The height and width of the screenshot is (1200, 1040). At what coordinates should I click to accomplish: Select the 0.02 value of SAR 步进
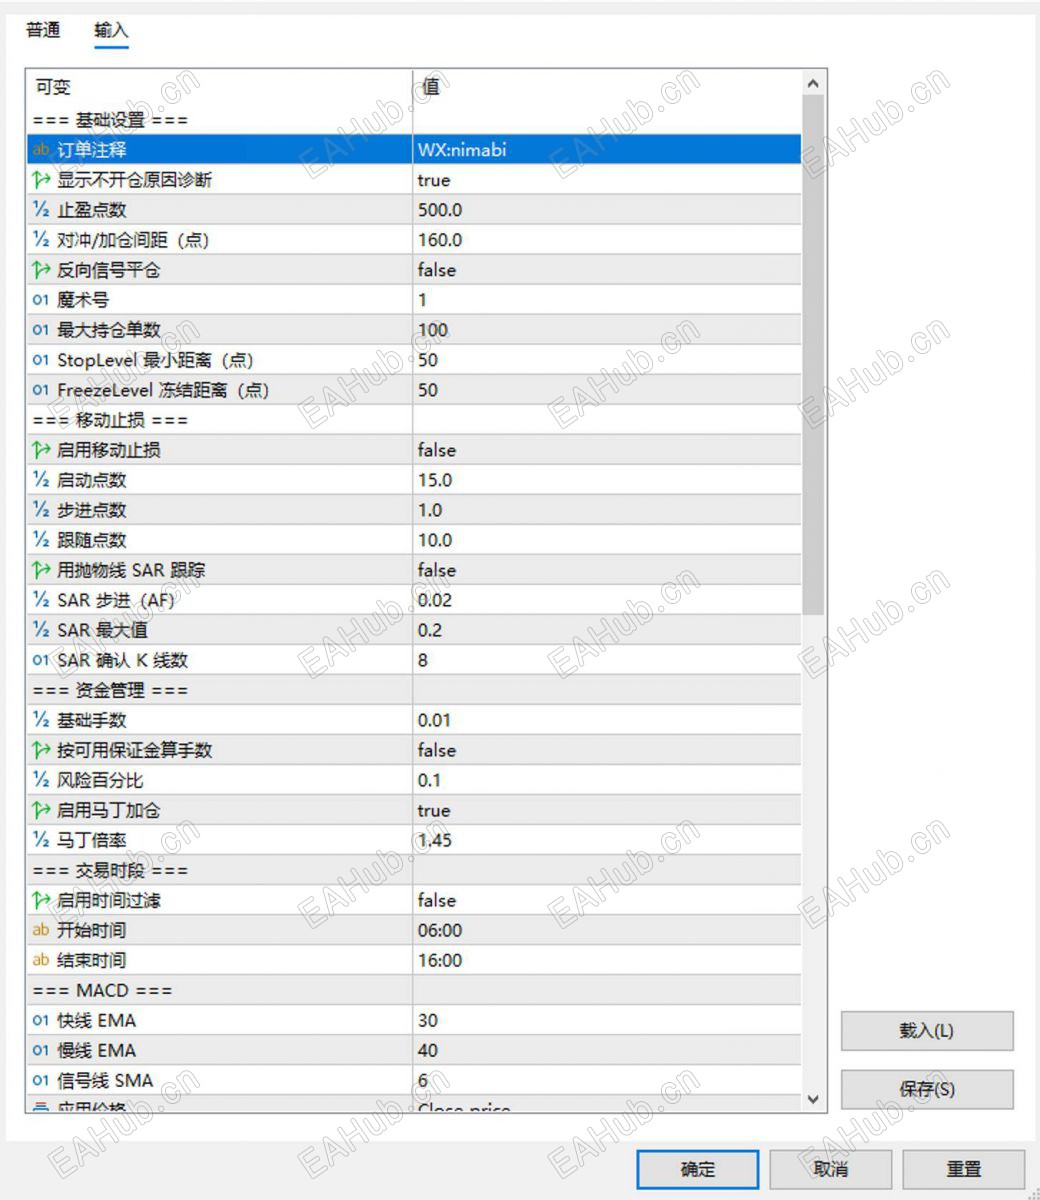[607, 600]
